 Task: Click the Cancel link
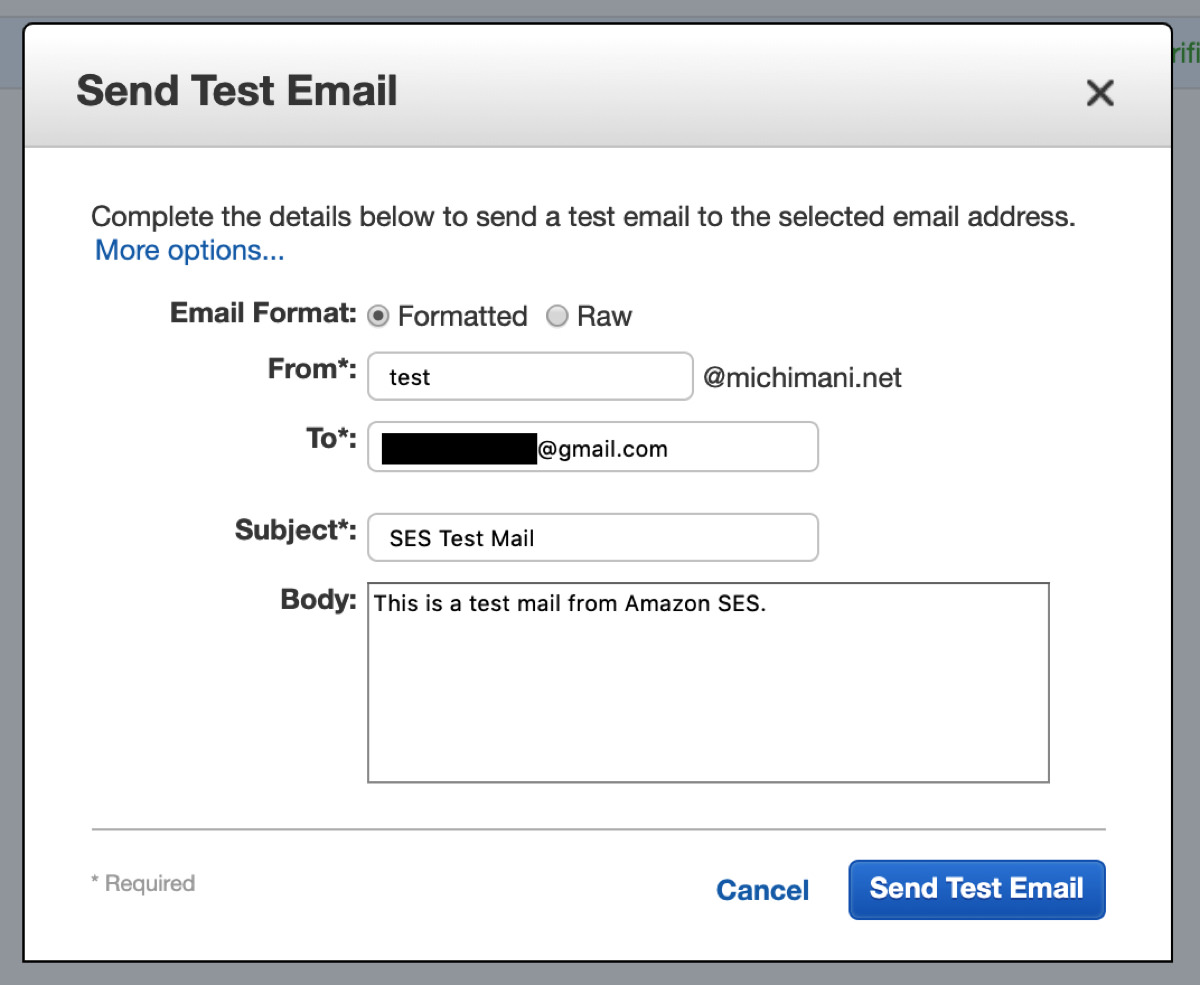click(762, 890)
